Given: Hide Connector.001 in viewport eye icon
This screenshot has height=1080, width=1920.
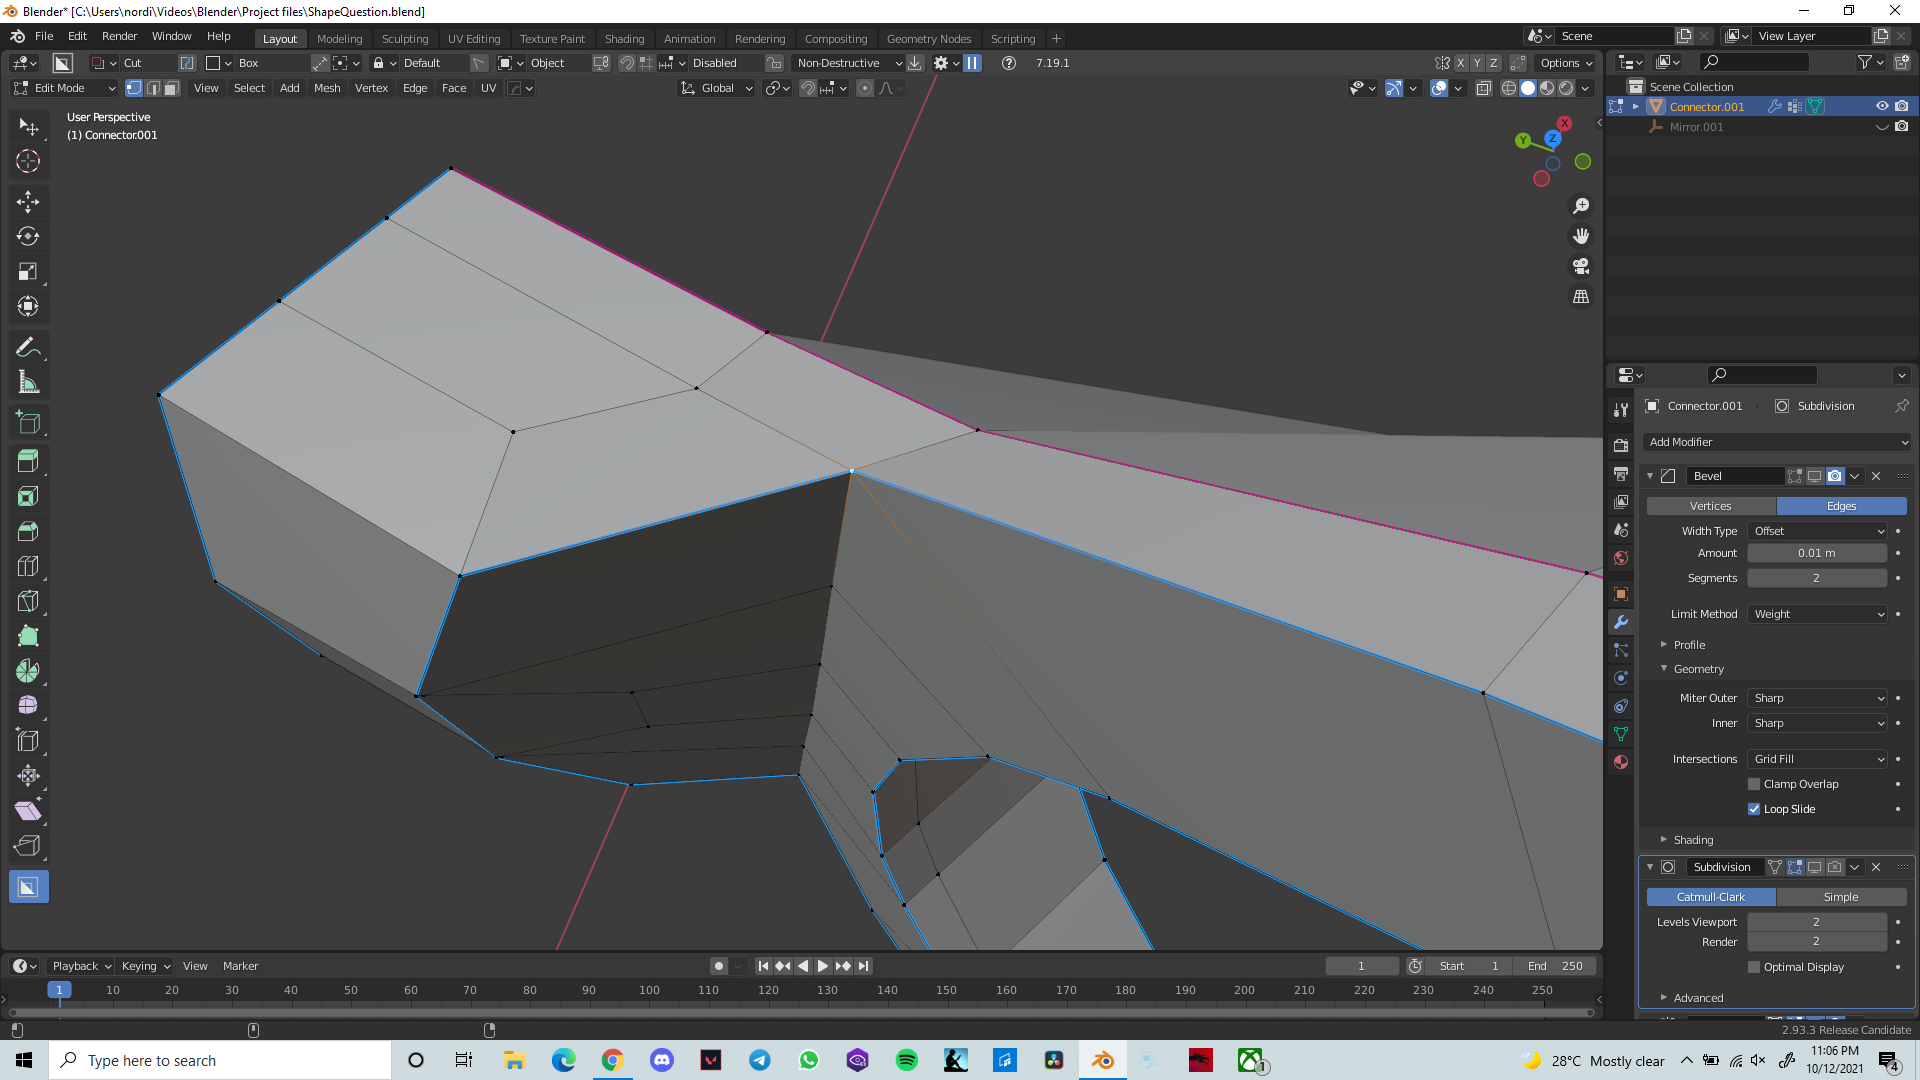Looking at the screenshot, I should [1882, 106].
